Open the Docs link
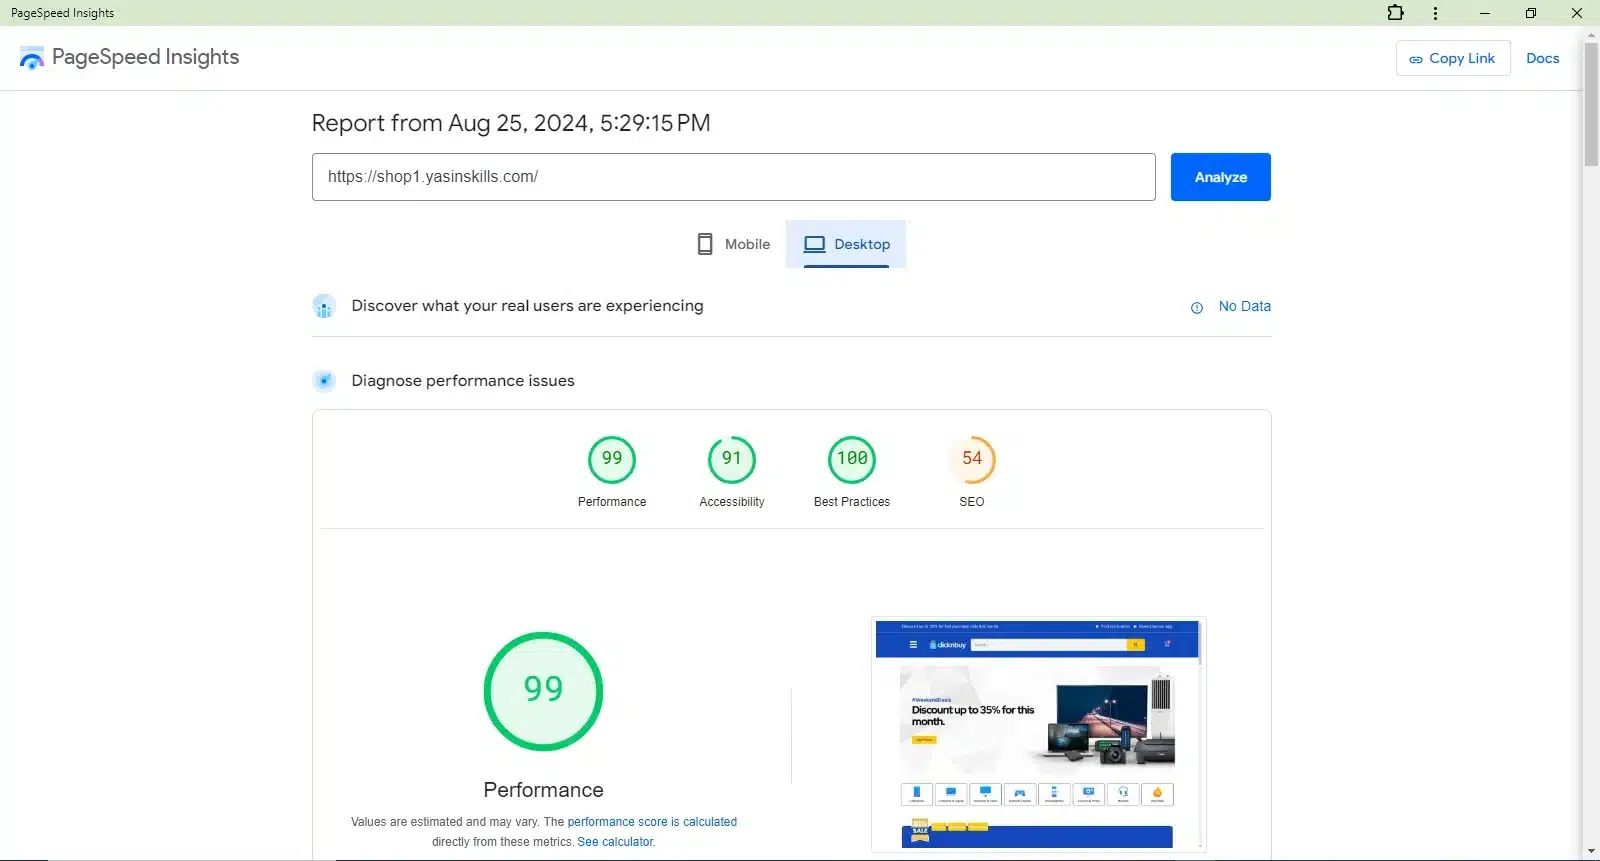The image size is (1600, 861). tap(1542, 59)
